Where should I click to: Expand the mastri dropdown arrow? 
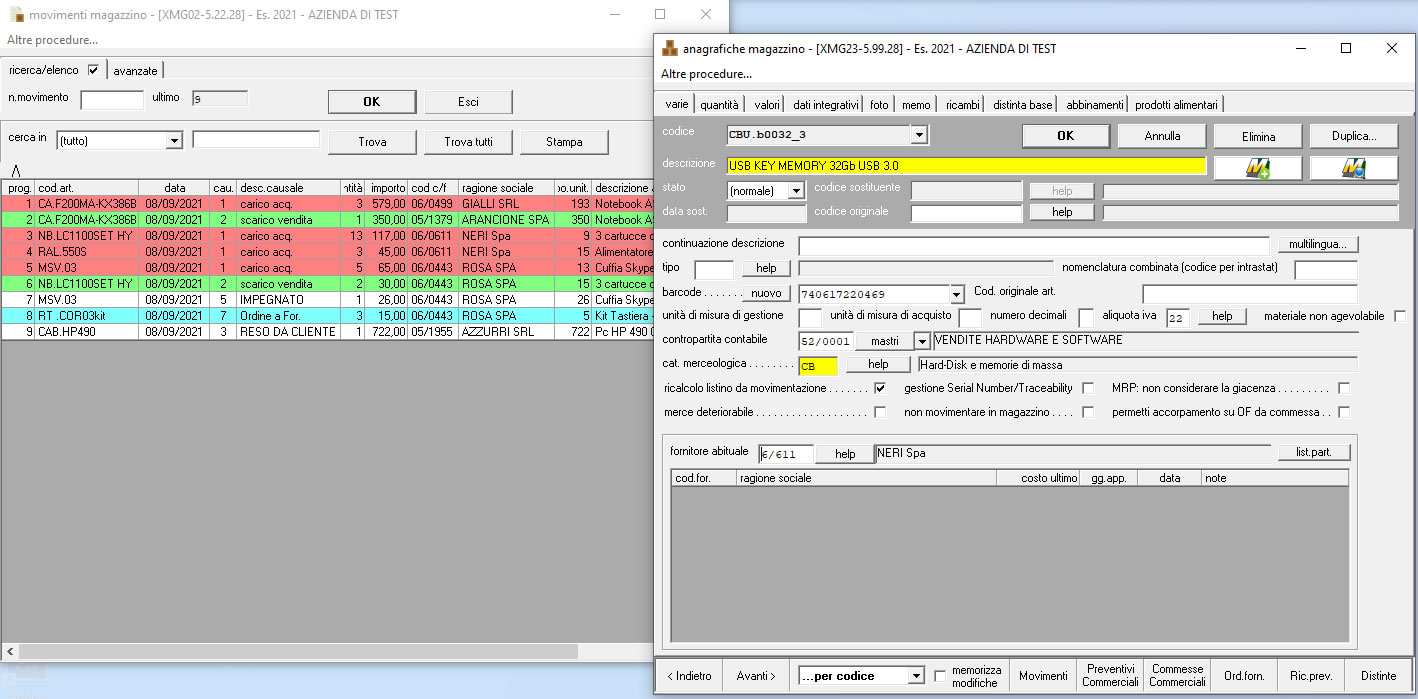pyautogui.click(x=922, y=341)
